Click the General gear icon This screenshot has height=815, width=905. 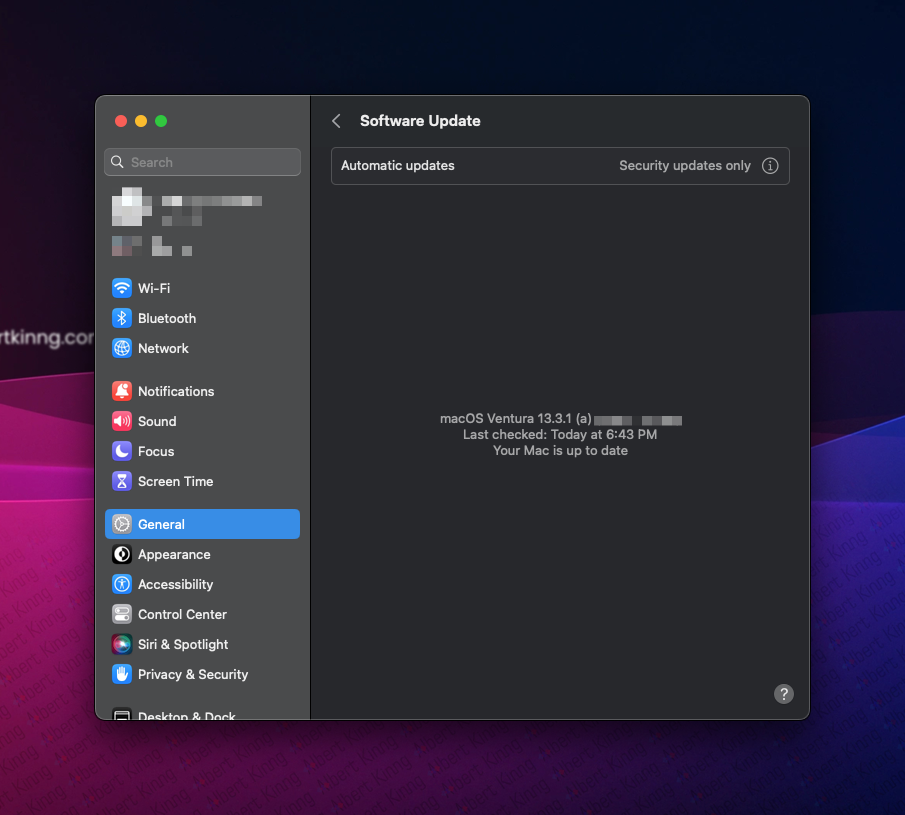point(122,524)
